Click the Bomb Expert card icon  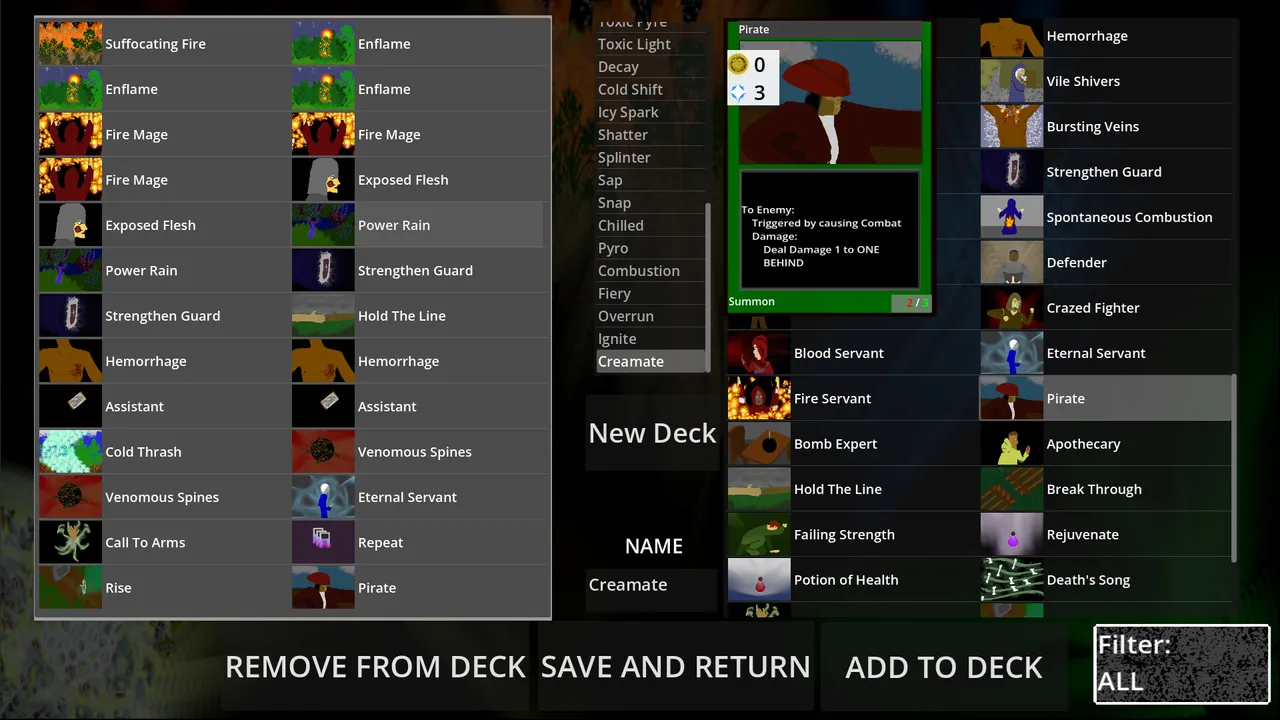pos(759,444)
